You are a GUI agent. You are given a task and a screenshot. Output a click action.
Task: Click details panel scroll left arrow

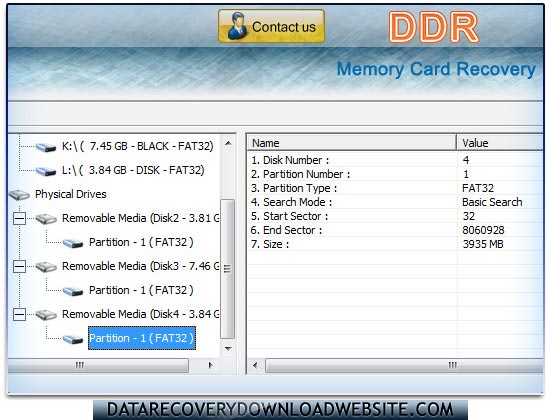coord(255,365)
